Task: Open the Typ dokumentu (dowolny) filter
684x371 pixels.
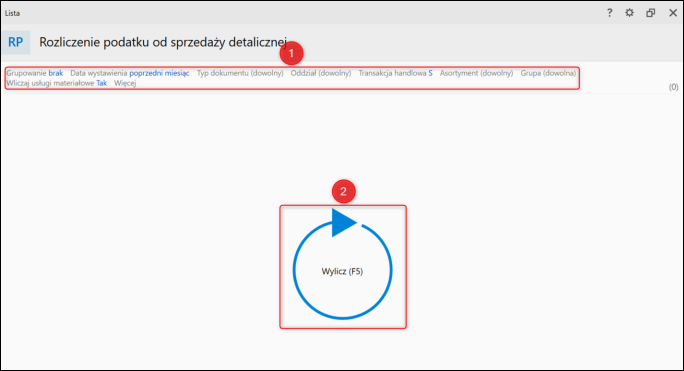Action: [240, 73]
